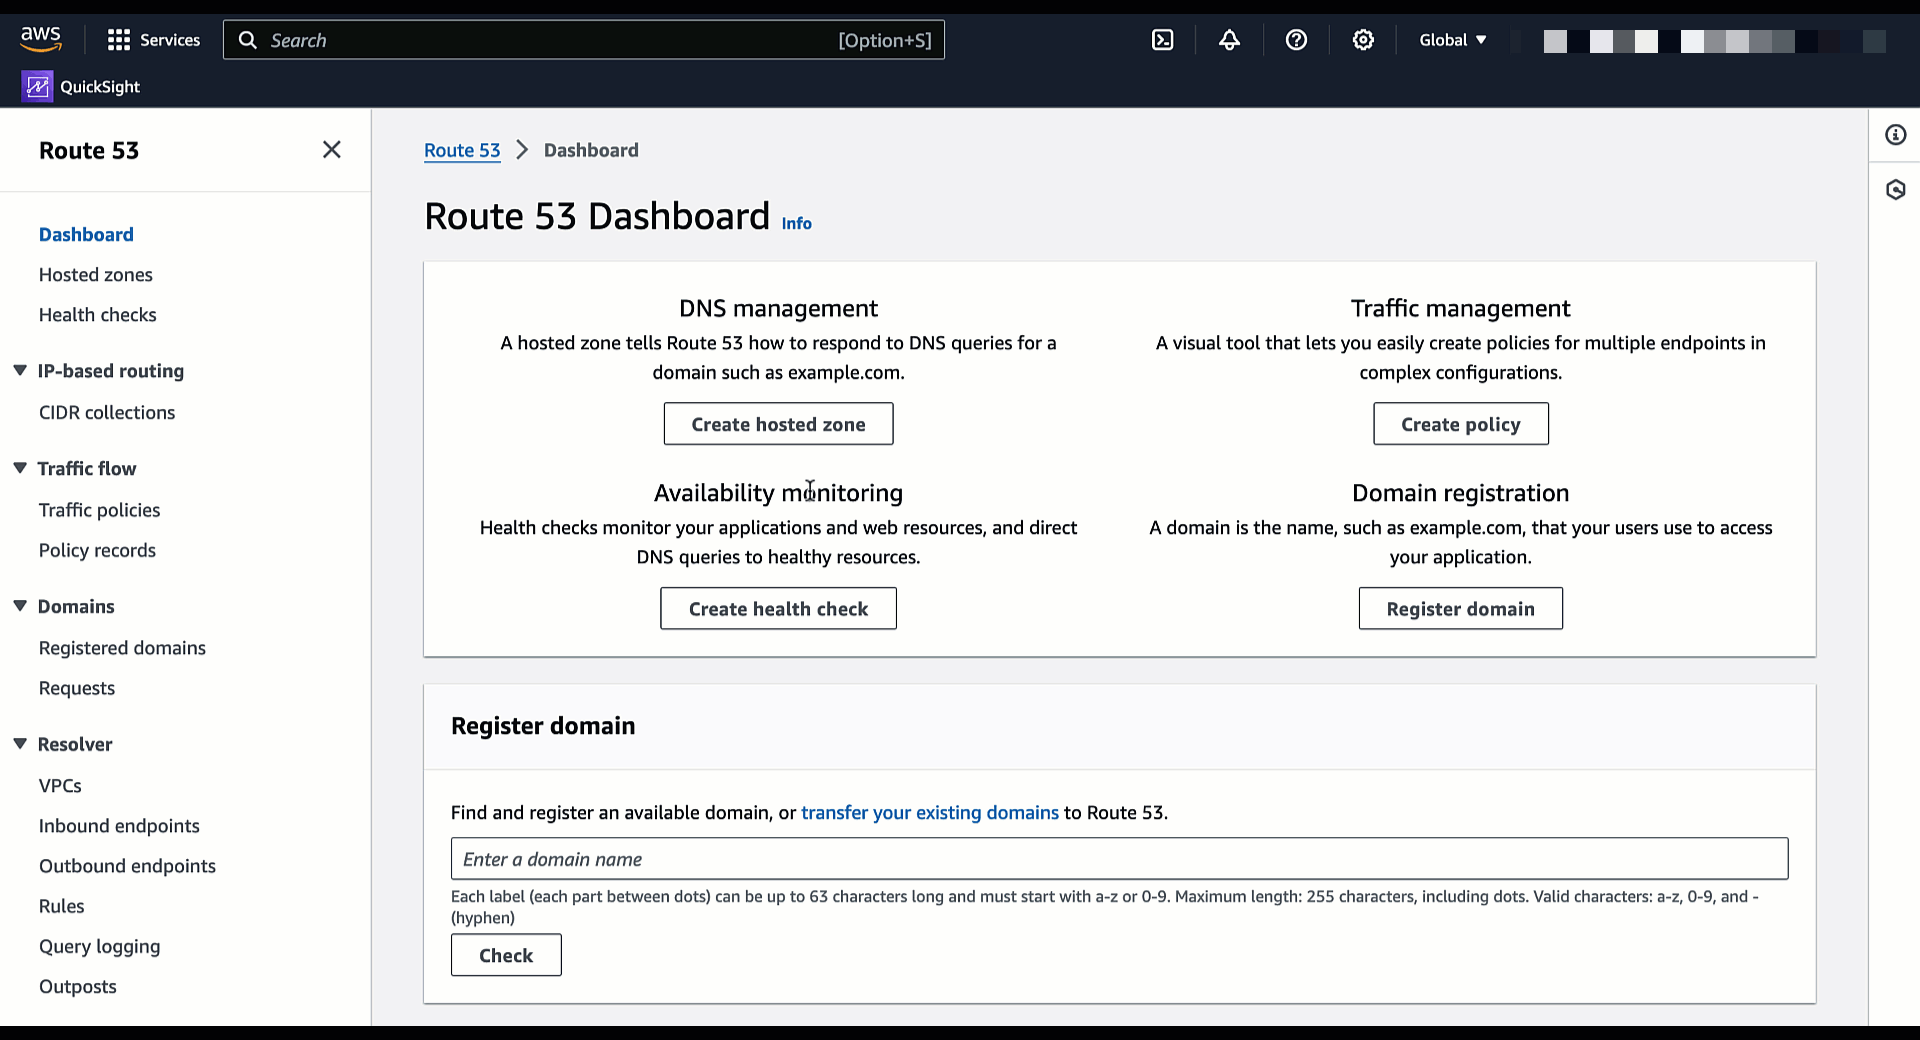Viewport: 1920px width, 1040px height.
Task: Open QuickSight shortcut icon
Action: coord(37,87)
